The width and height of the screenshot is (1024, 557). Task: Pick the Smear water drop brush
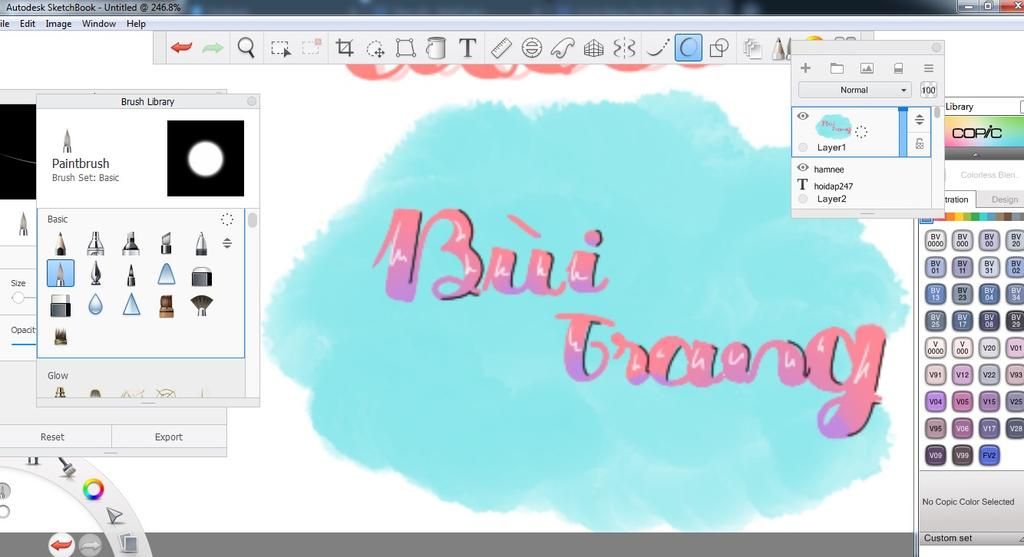tap(95, 305)
